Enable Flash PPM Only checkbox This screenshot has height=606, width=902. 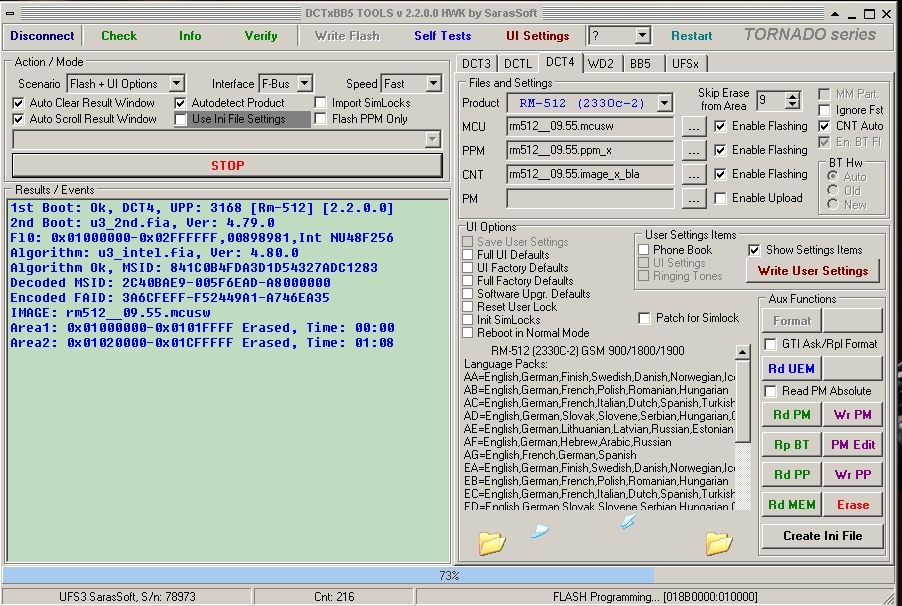click(x=320, y=119)
